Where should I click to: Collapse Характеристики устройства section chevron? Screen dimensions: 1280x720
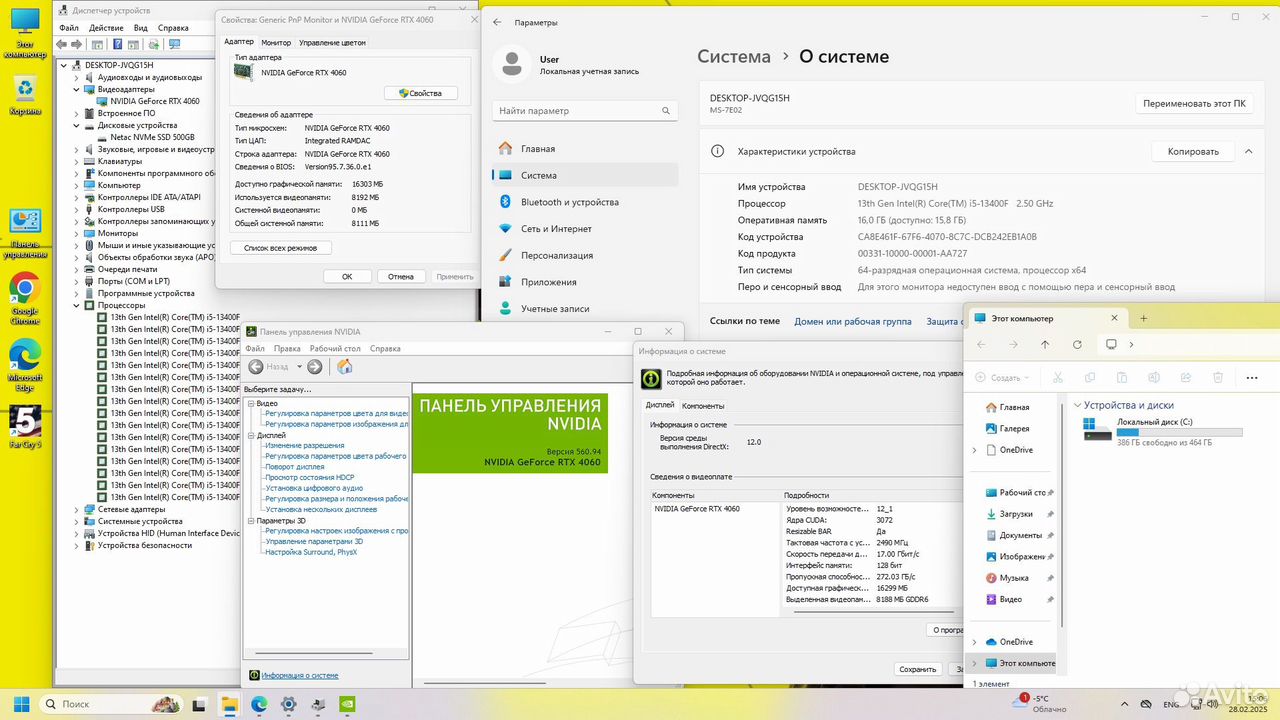(x=1248, y=152)
